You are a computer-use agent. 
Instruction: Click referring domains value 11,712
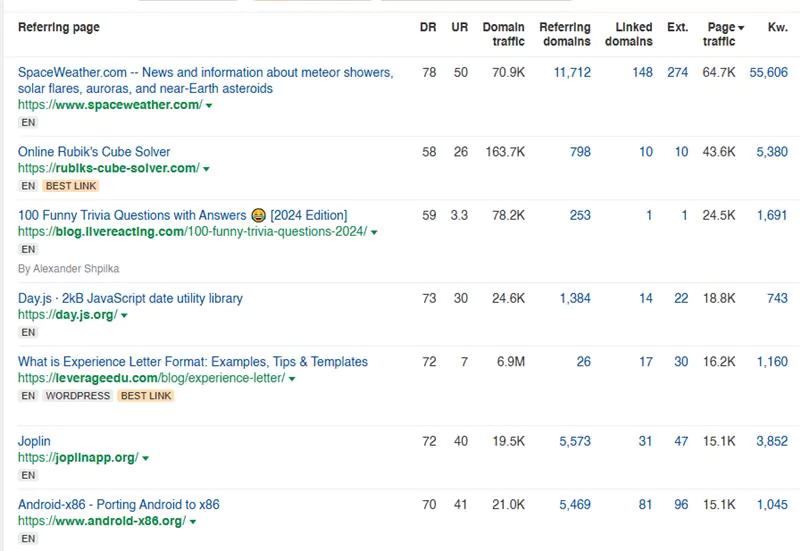pyautogui.click(x=572, y=72)
